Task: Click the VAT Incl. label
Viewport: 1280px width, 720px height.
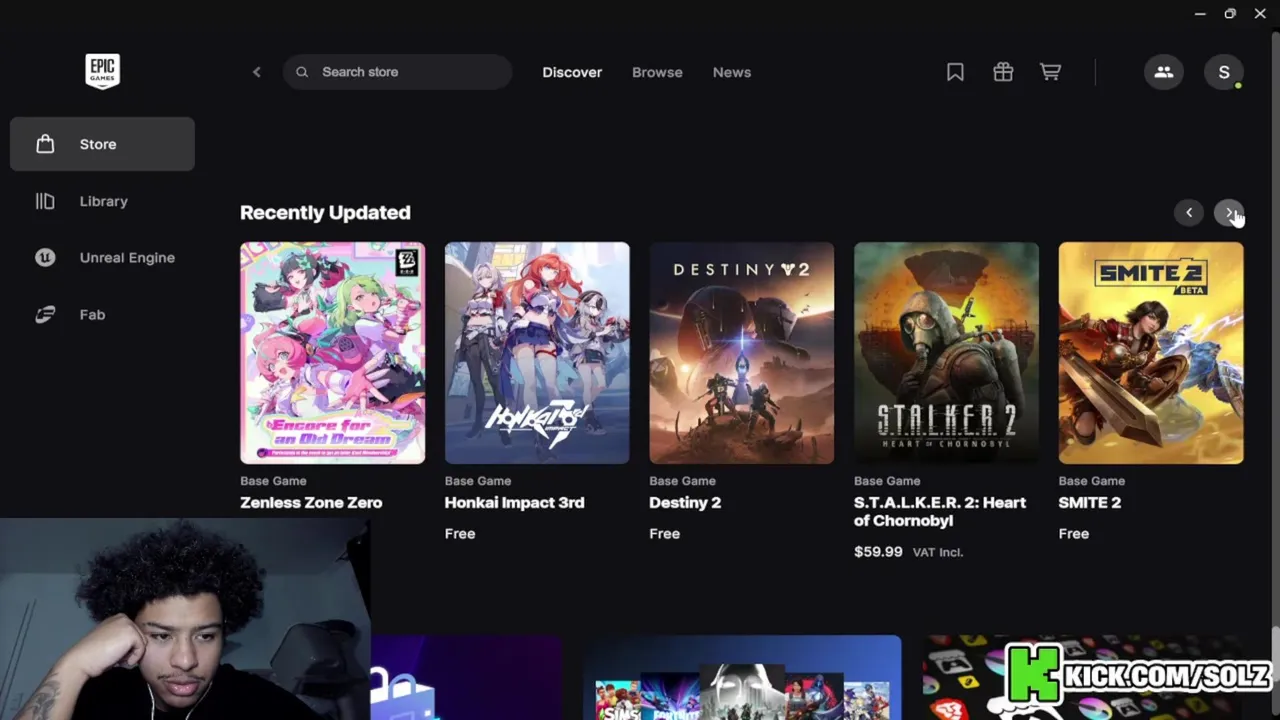Action: 938,552
